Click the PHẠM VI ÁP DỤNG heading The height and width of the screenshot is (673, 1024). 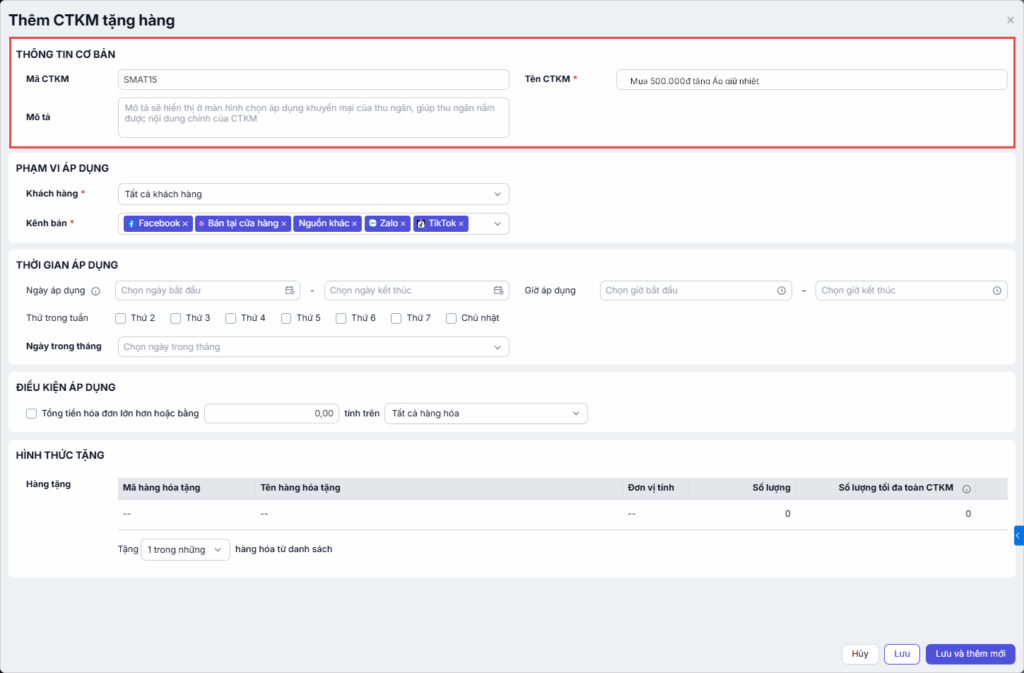62,168
